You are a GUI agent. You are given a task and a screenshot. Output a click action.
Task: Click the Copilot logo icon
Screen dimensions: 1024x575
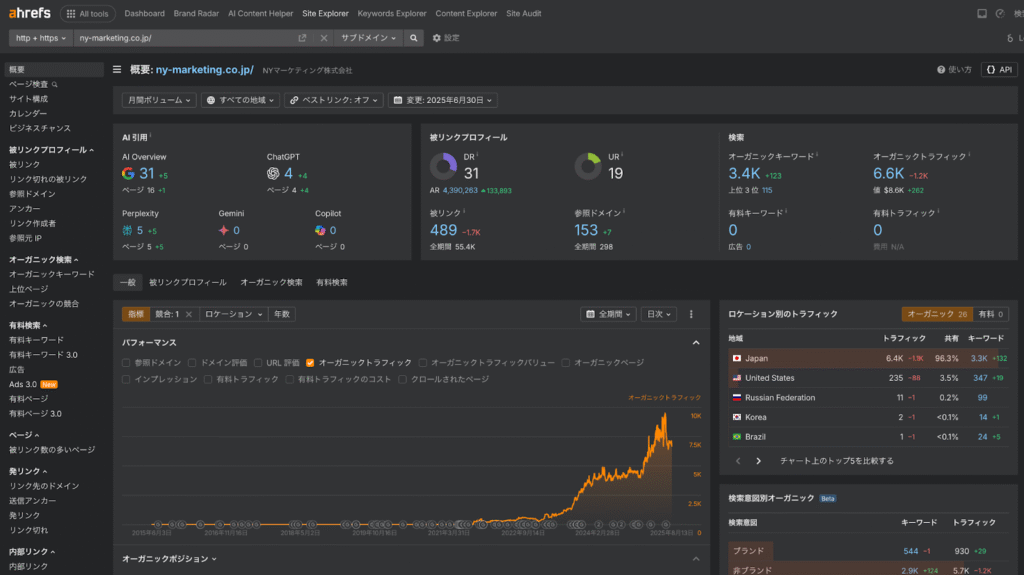pyautogui.click(x=320, y=230)
